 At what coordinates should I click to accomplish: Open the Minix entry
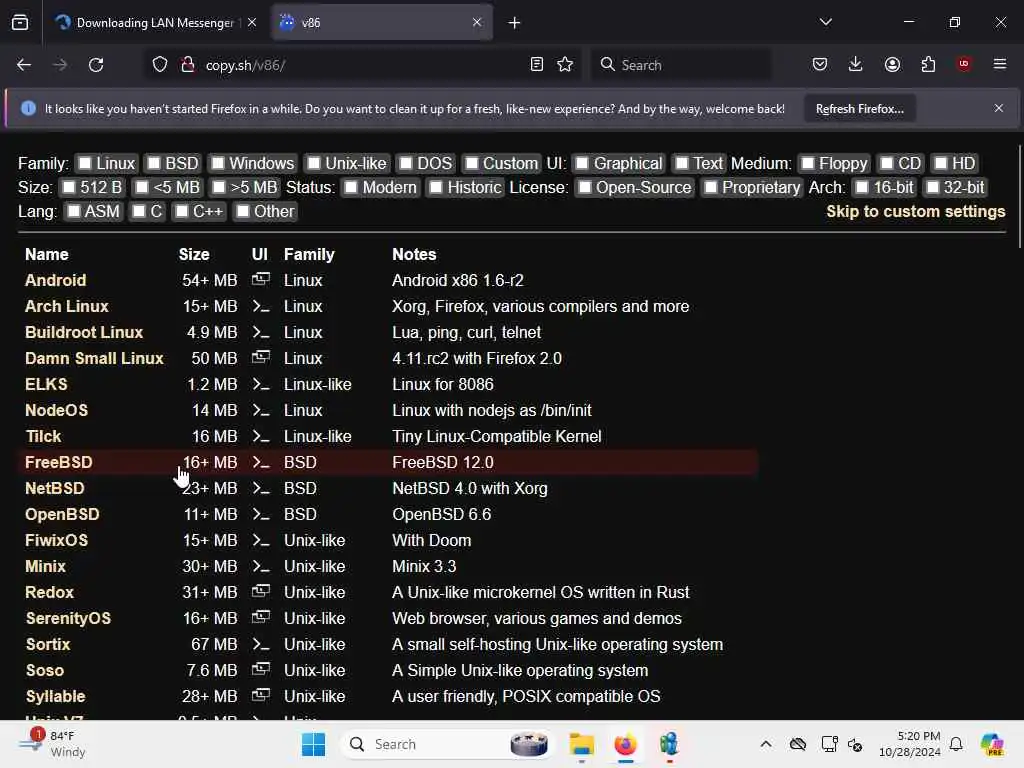point(45,566)
